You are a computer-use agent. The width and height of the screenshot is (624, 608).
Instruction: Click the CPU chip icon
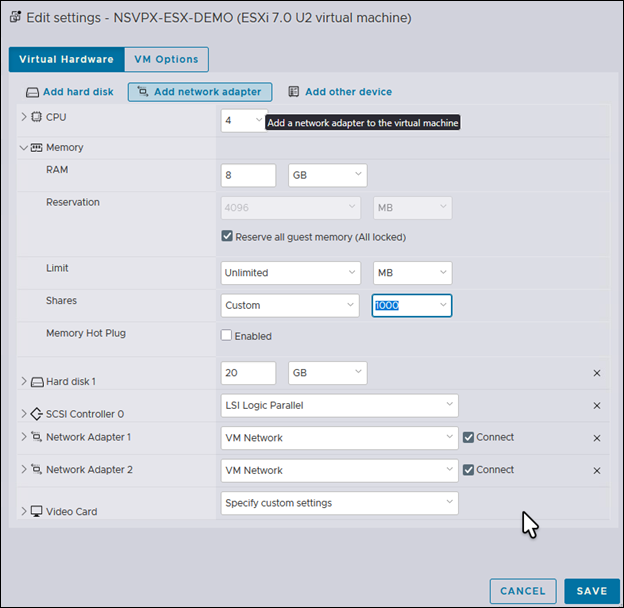tap(36, 117)
